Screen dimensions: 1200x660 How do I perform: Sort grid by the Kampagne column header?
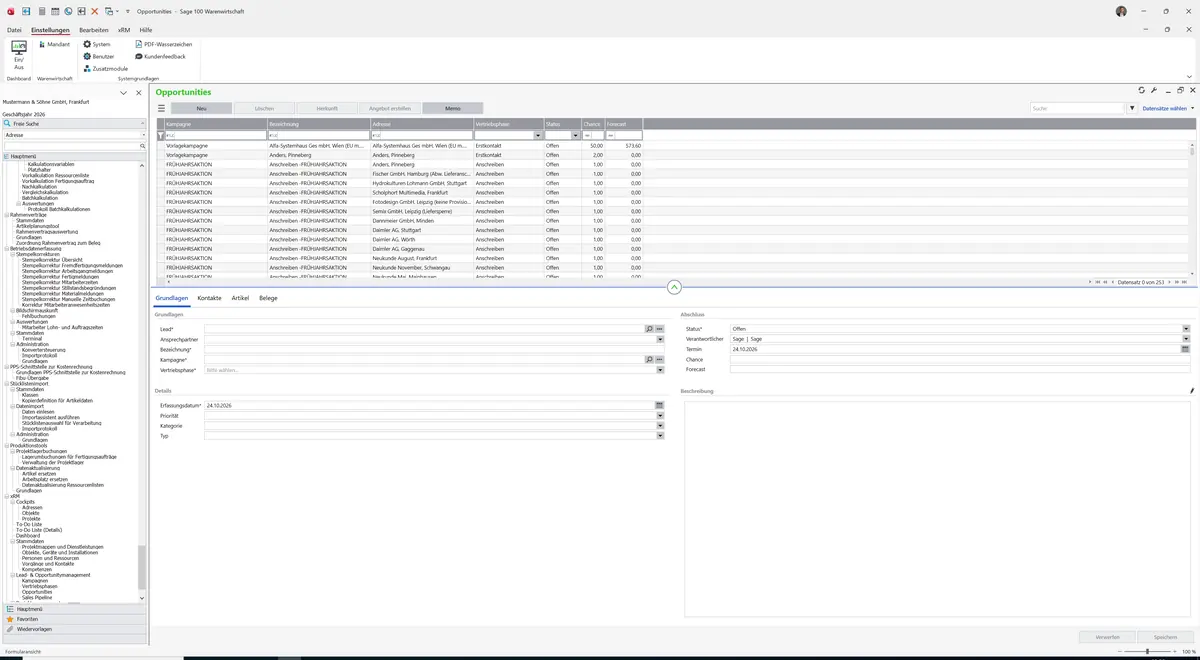(x=215, y=124)
